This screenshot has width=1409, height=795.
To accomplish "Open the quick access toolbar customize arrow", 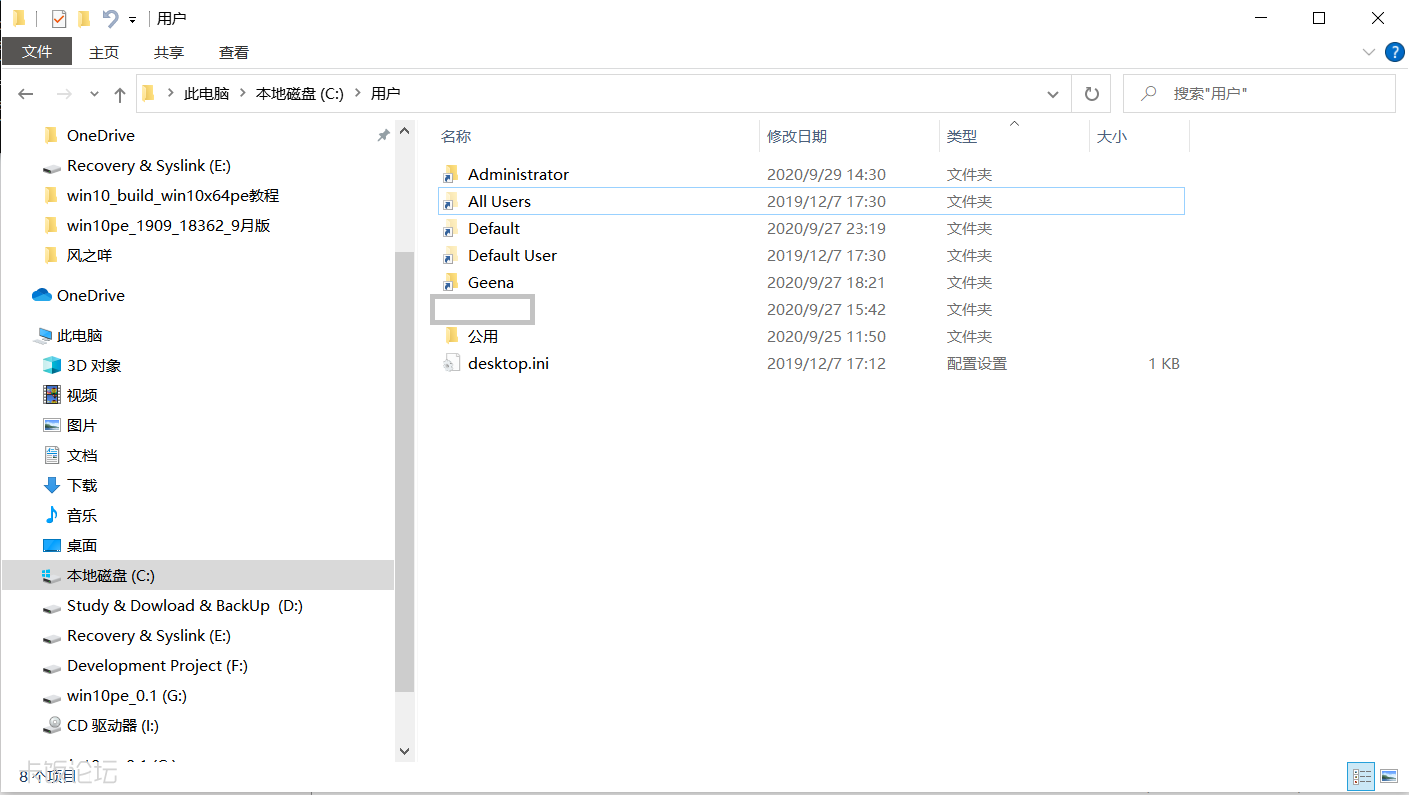I will click(x=132, y=19).
